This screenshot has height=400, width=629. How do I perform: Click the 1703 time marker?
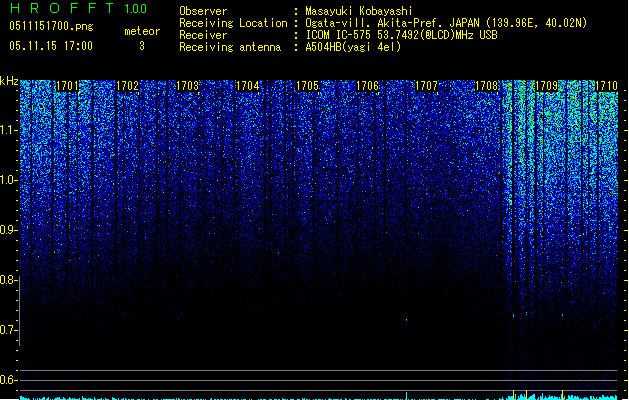coord(187,86)
